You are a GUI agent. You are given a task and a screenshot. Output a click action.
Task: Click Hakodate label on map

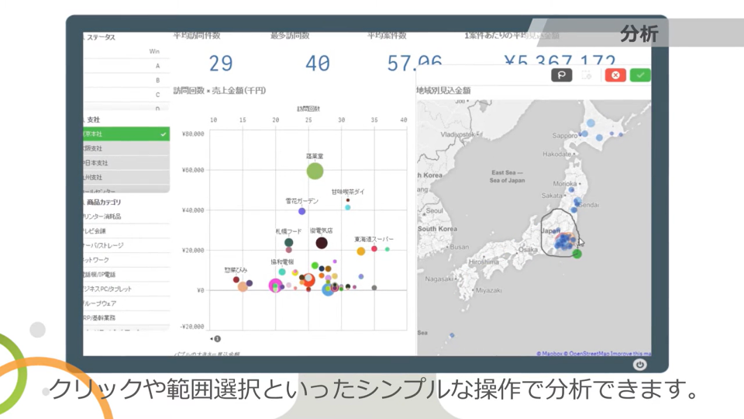pyautogui.click(x=557, y=154)
